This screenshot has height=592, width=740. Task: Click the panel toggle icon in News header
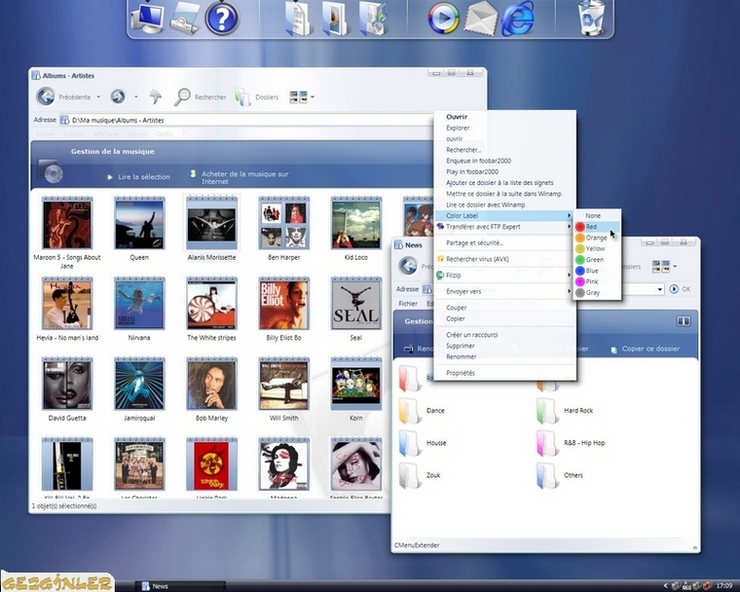[x=683, y=321]
